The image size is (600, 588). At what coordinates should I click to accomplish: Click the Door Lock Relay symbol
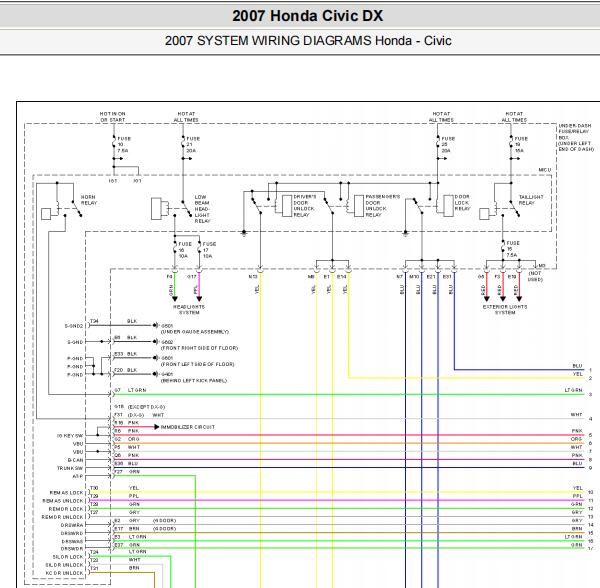coord(448,205)
